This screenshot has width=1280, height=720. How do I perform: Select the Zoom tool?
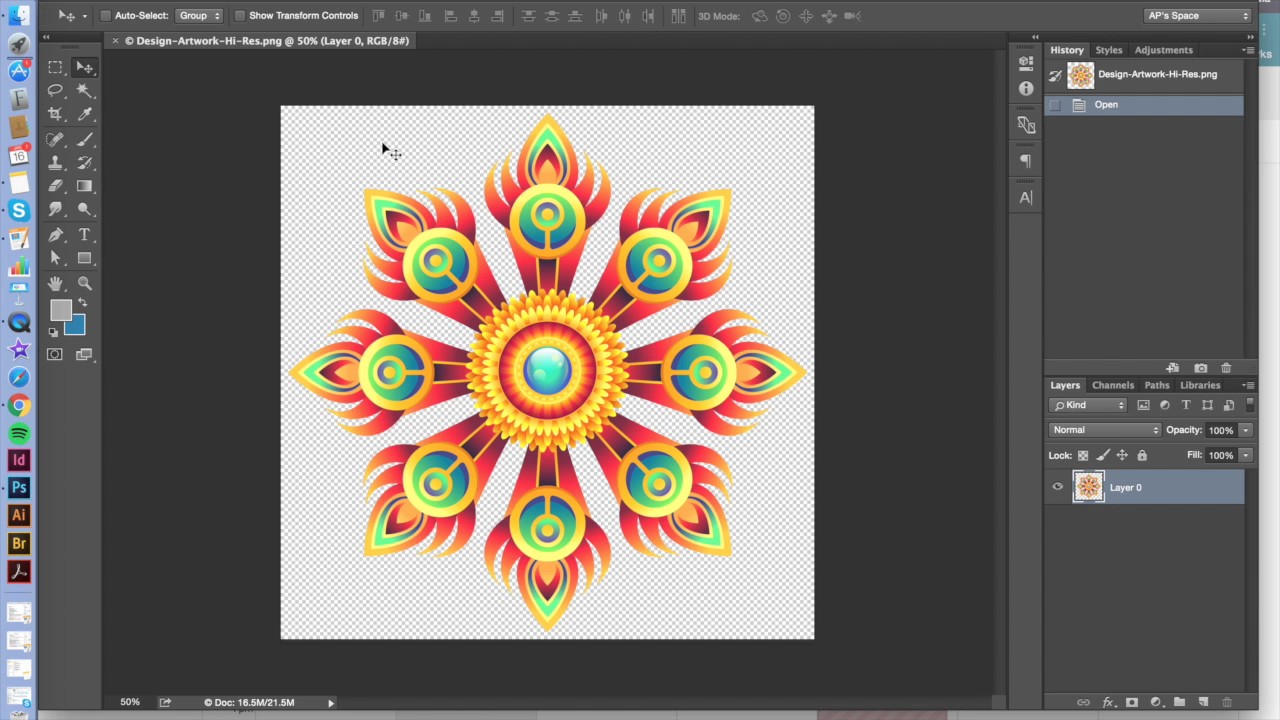[85, 284]
